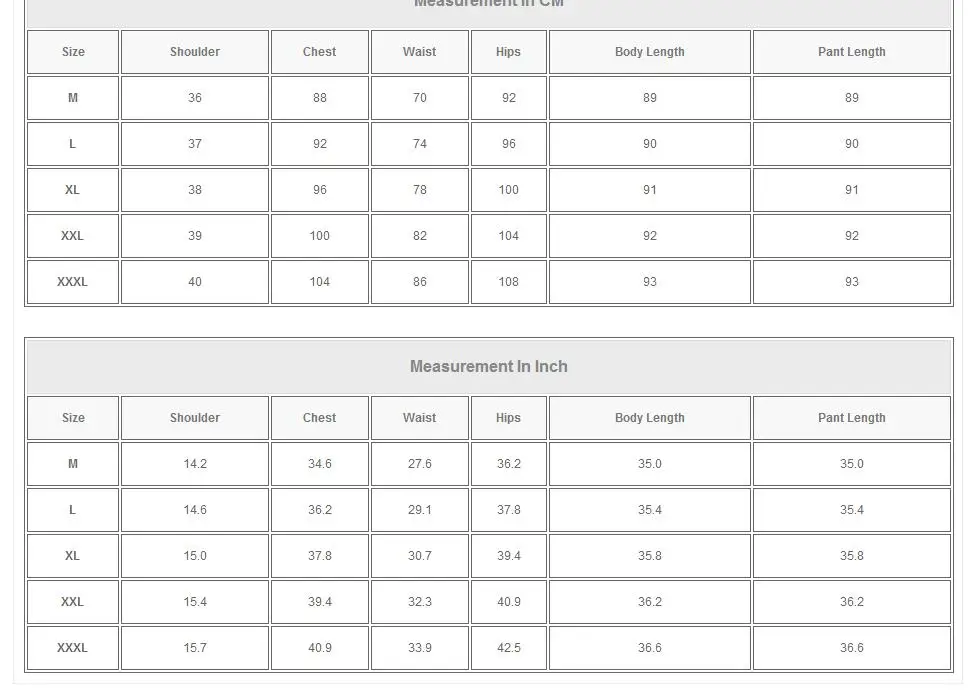Image resolution: width=979 pixels, height=696 pixels.
Task: Click the Hips header in CM table
Action: 509,52
